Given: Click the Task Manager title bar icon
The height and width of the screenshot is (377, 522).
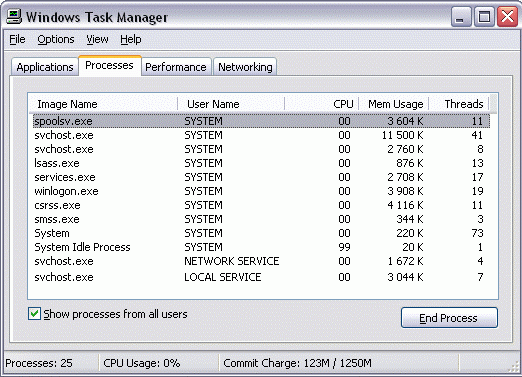Looking at the screenshot, I should 14,16.
